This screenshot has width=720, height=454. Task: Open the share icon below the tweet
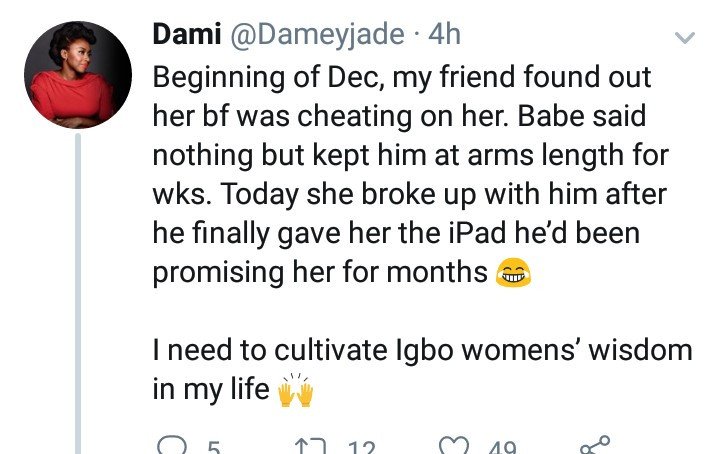pyautogui.click(x=595, y=444)
